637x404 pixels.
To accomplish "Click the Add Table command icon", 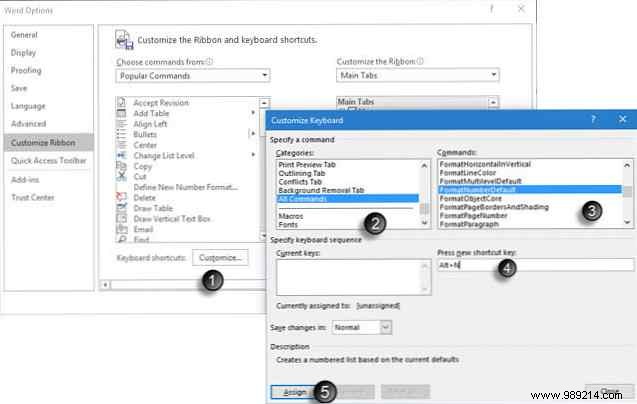I will pos(121,113).
